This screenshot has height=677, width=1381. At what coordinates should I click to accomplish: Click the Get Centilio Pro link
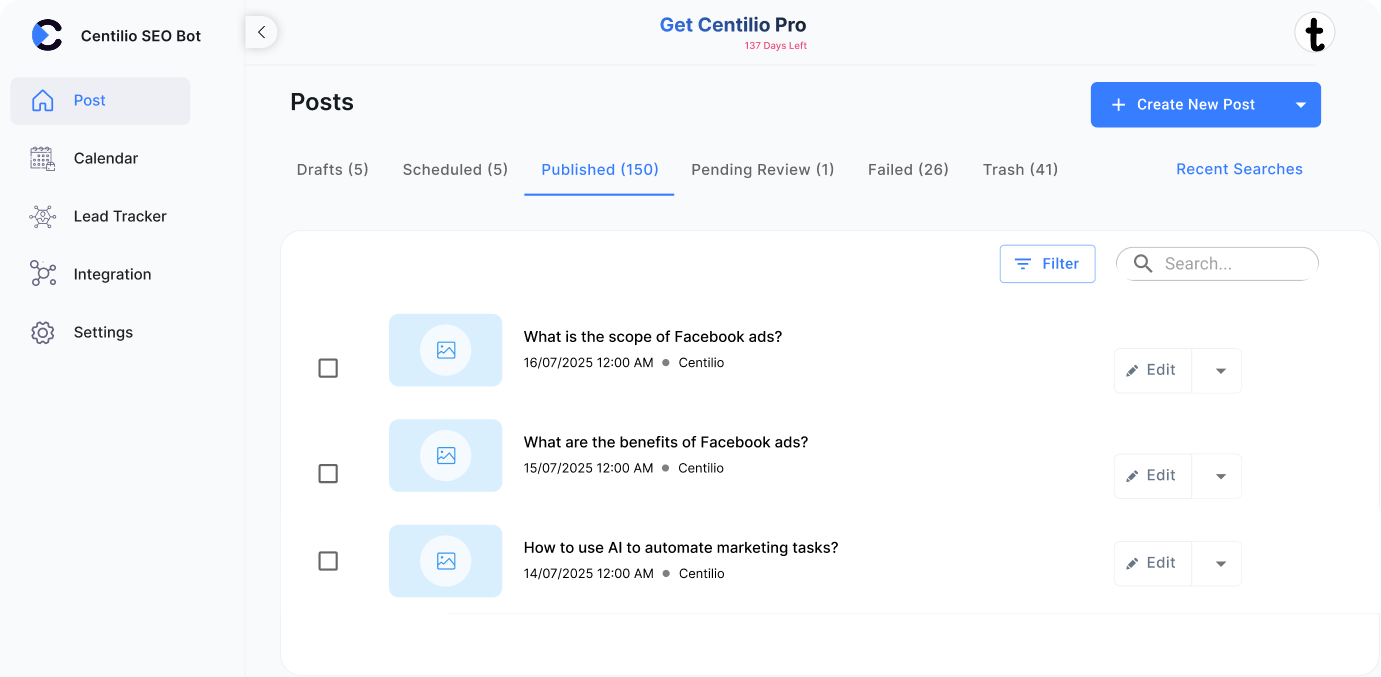click(732, 24)
